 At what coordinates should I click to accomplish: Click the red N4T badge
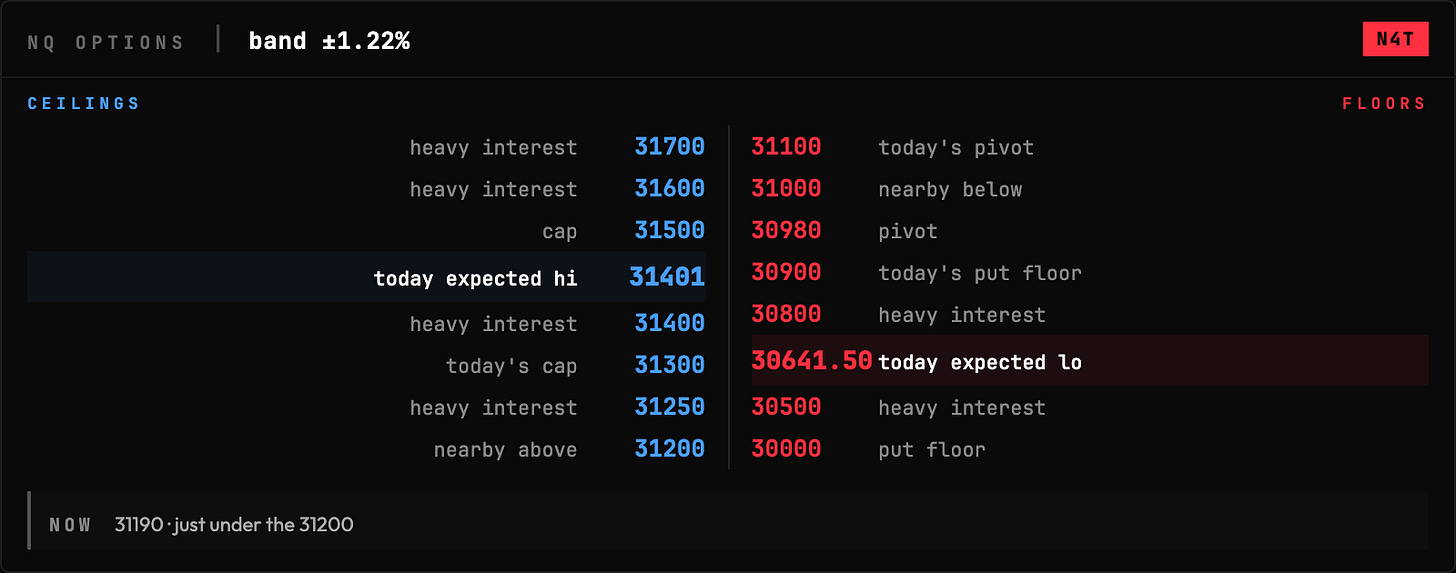[1395, 40]
